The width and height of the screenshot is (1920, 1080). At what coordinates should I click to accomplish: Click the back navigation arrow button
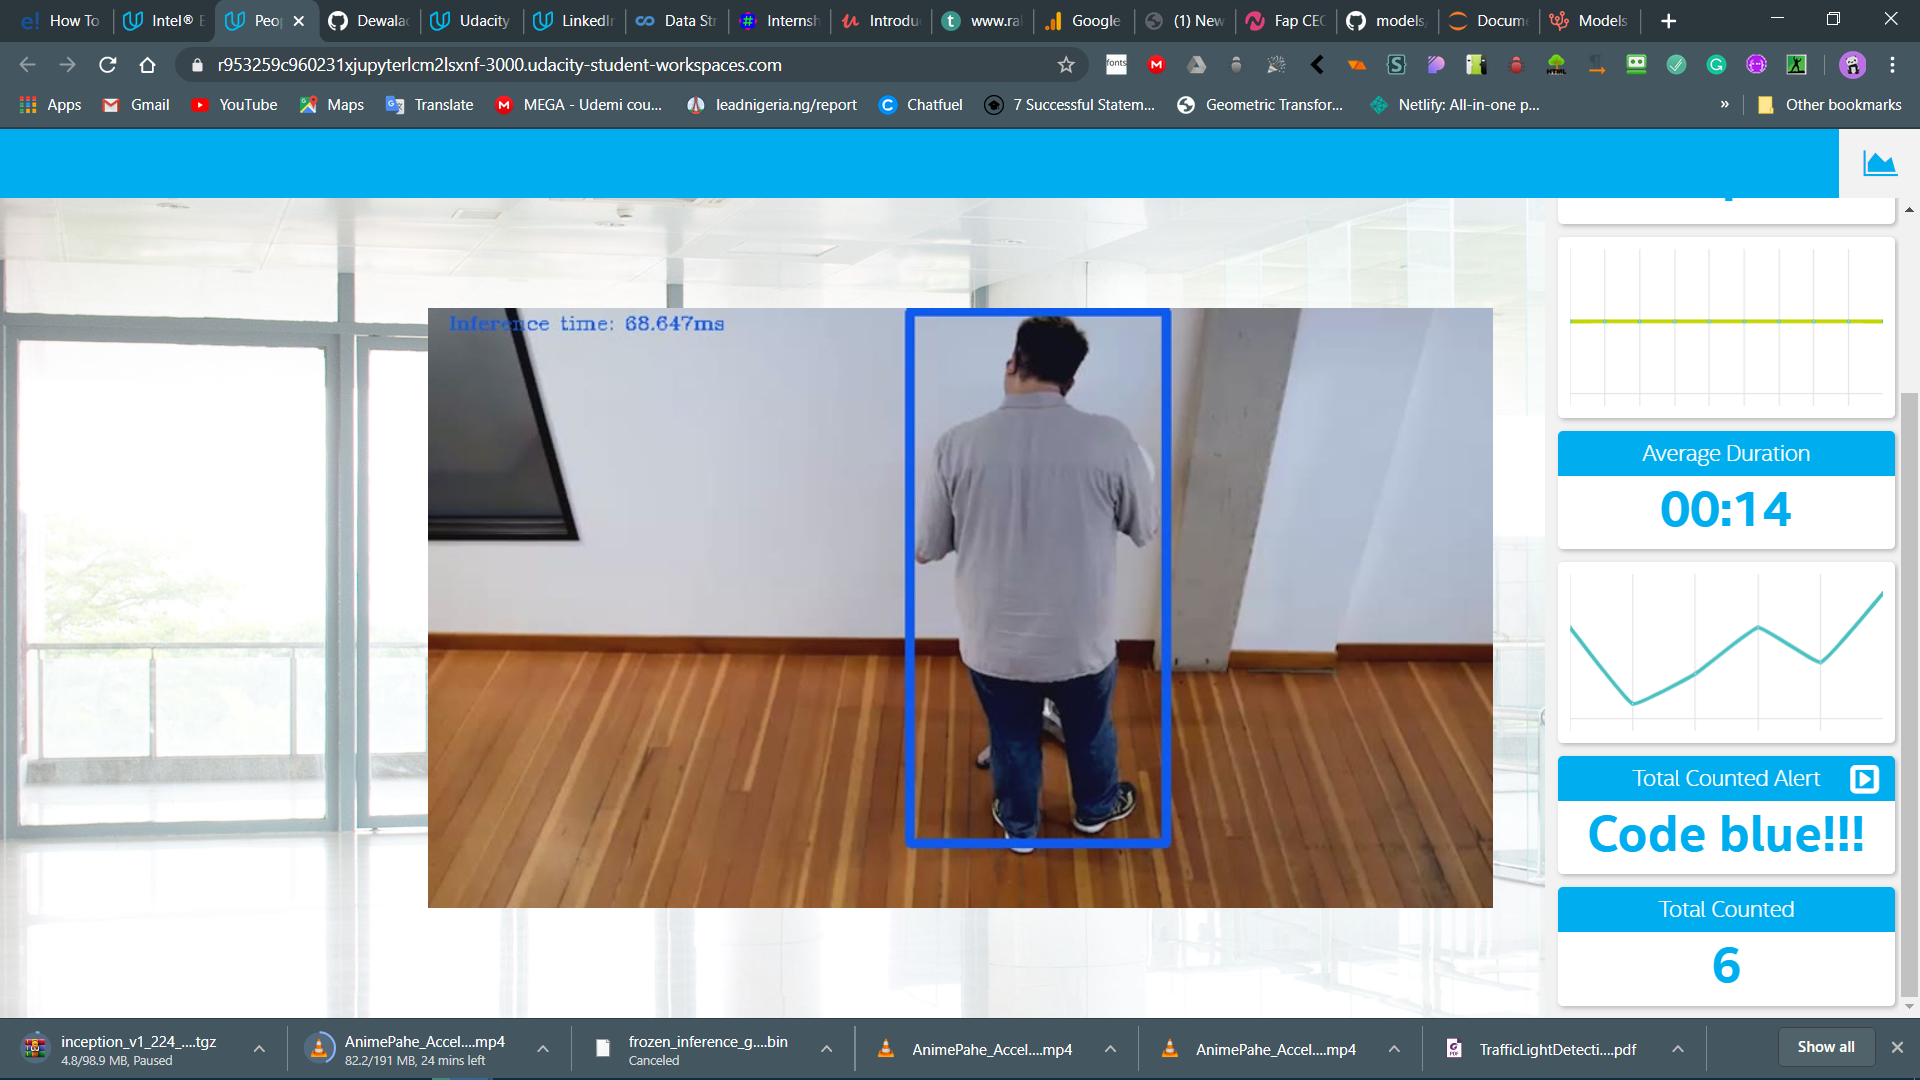[x=29, y=65]
